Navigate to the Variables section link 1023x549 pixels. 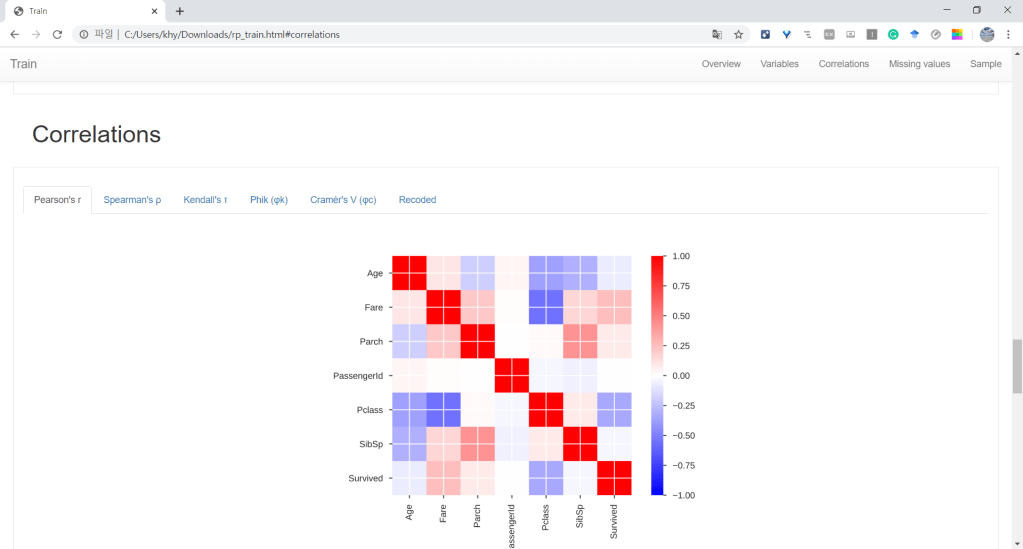coord(779,64)
